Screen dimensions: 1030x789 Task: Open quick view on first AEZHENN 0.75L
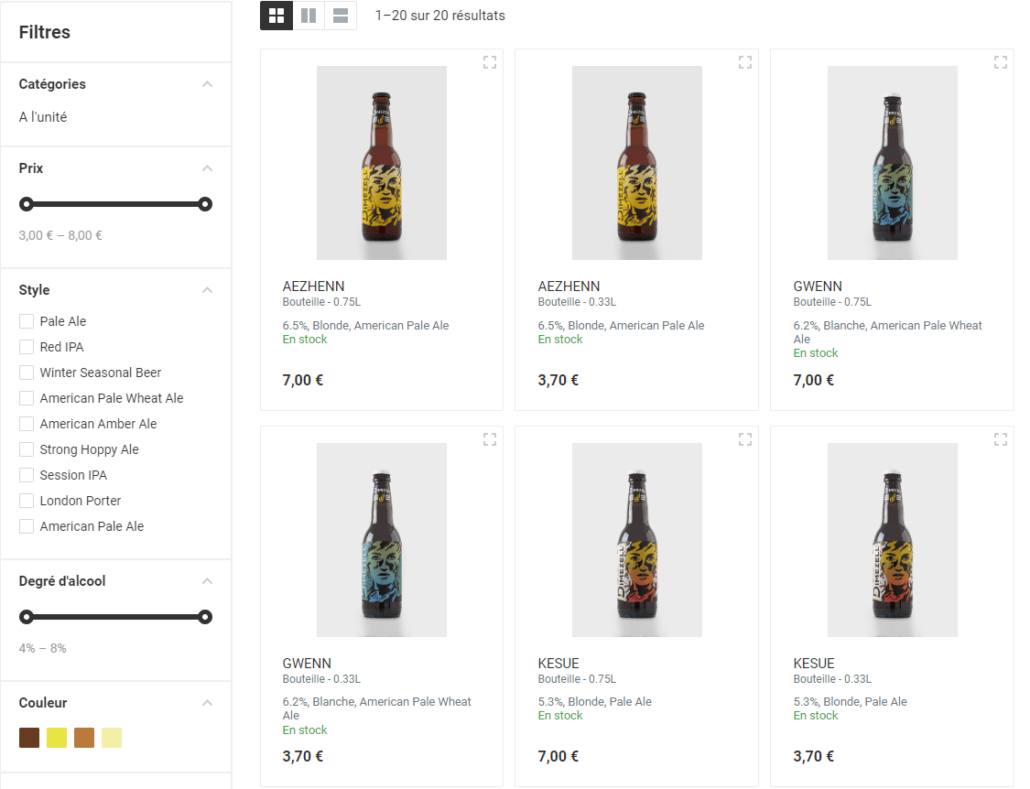489,62
